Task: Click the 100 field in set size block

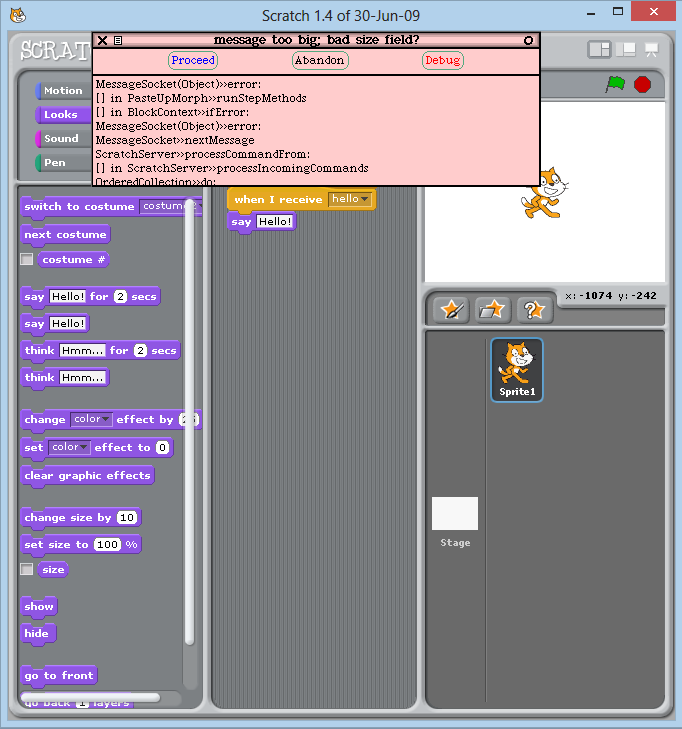Action: (107, 544)
